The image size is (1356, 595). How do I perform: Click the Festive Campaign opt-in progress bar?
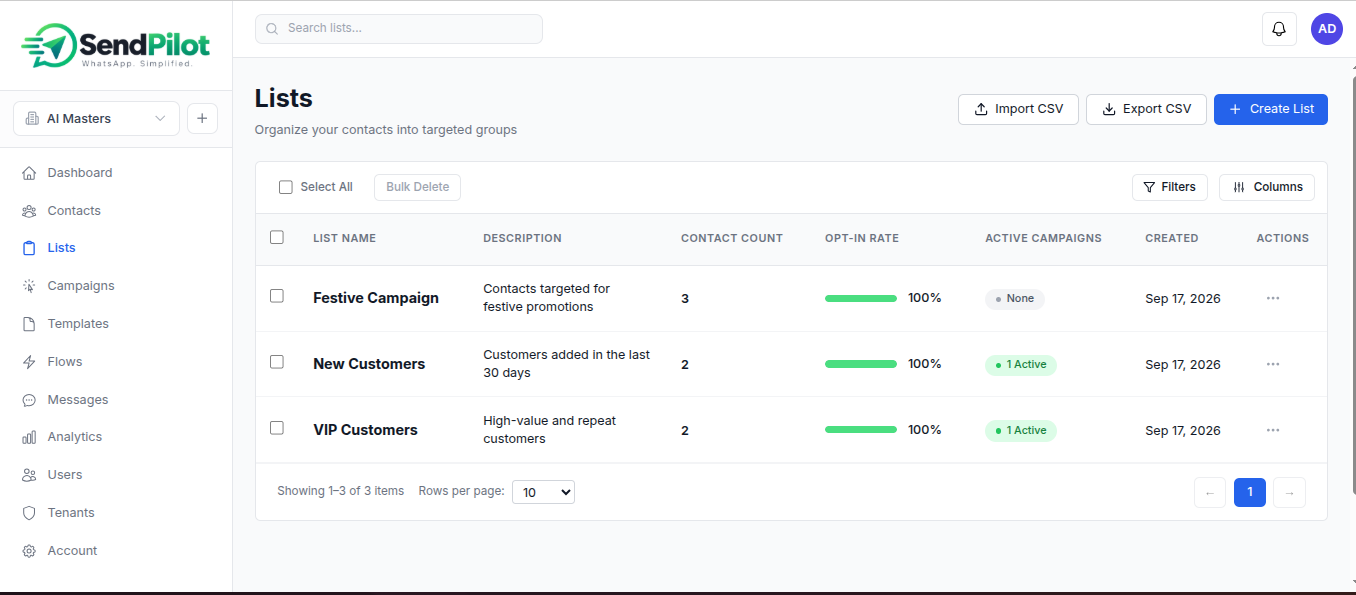[861, 298]
